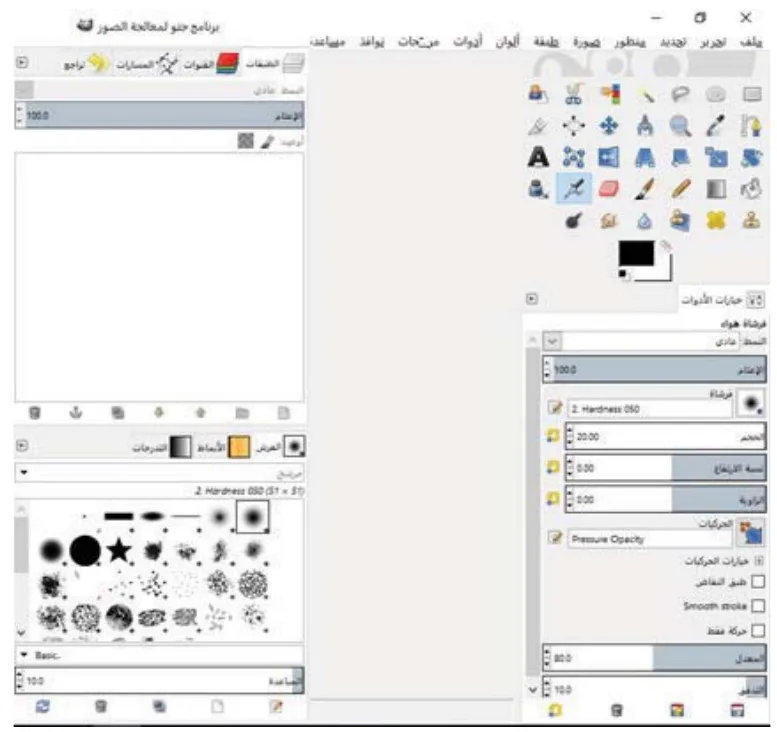Open the tool options tab configuration menu
This screenshot has height=732, width=777.
tap(532, 299)
